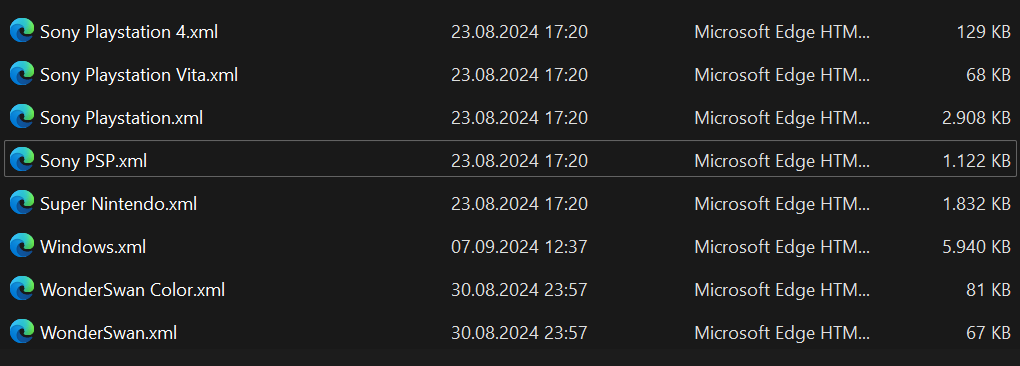Click the Edge icon of Sony PSP.xml
The image size is (1020, 366).
coord(21,161)
